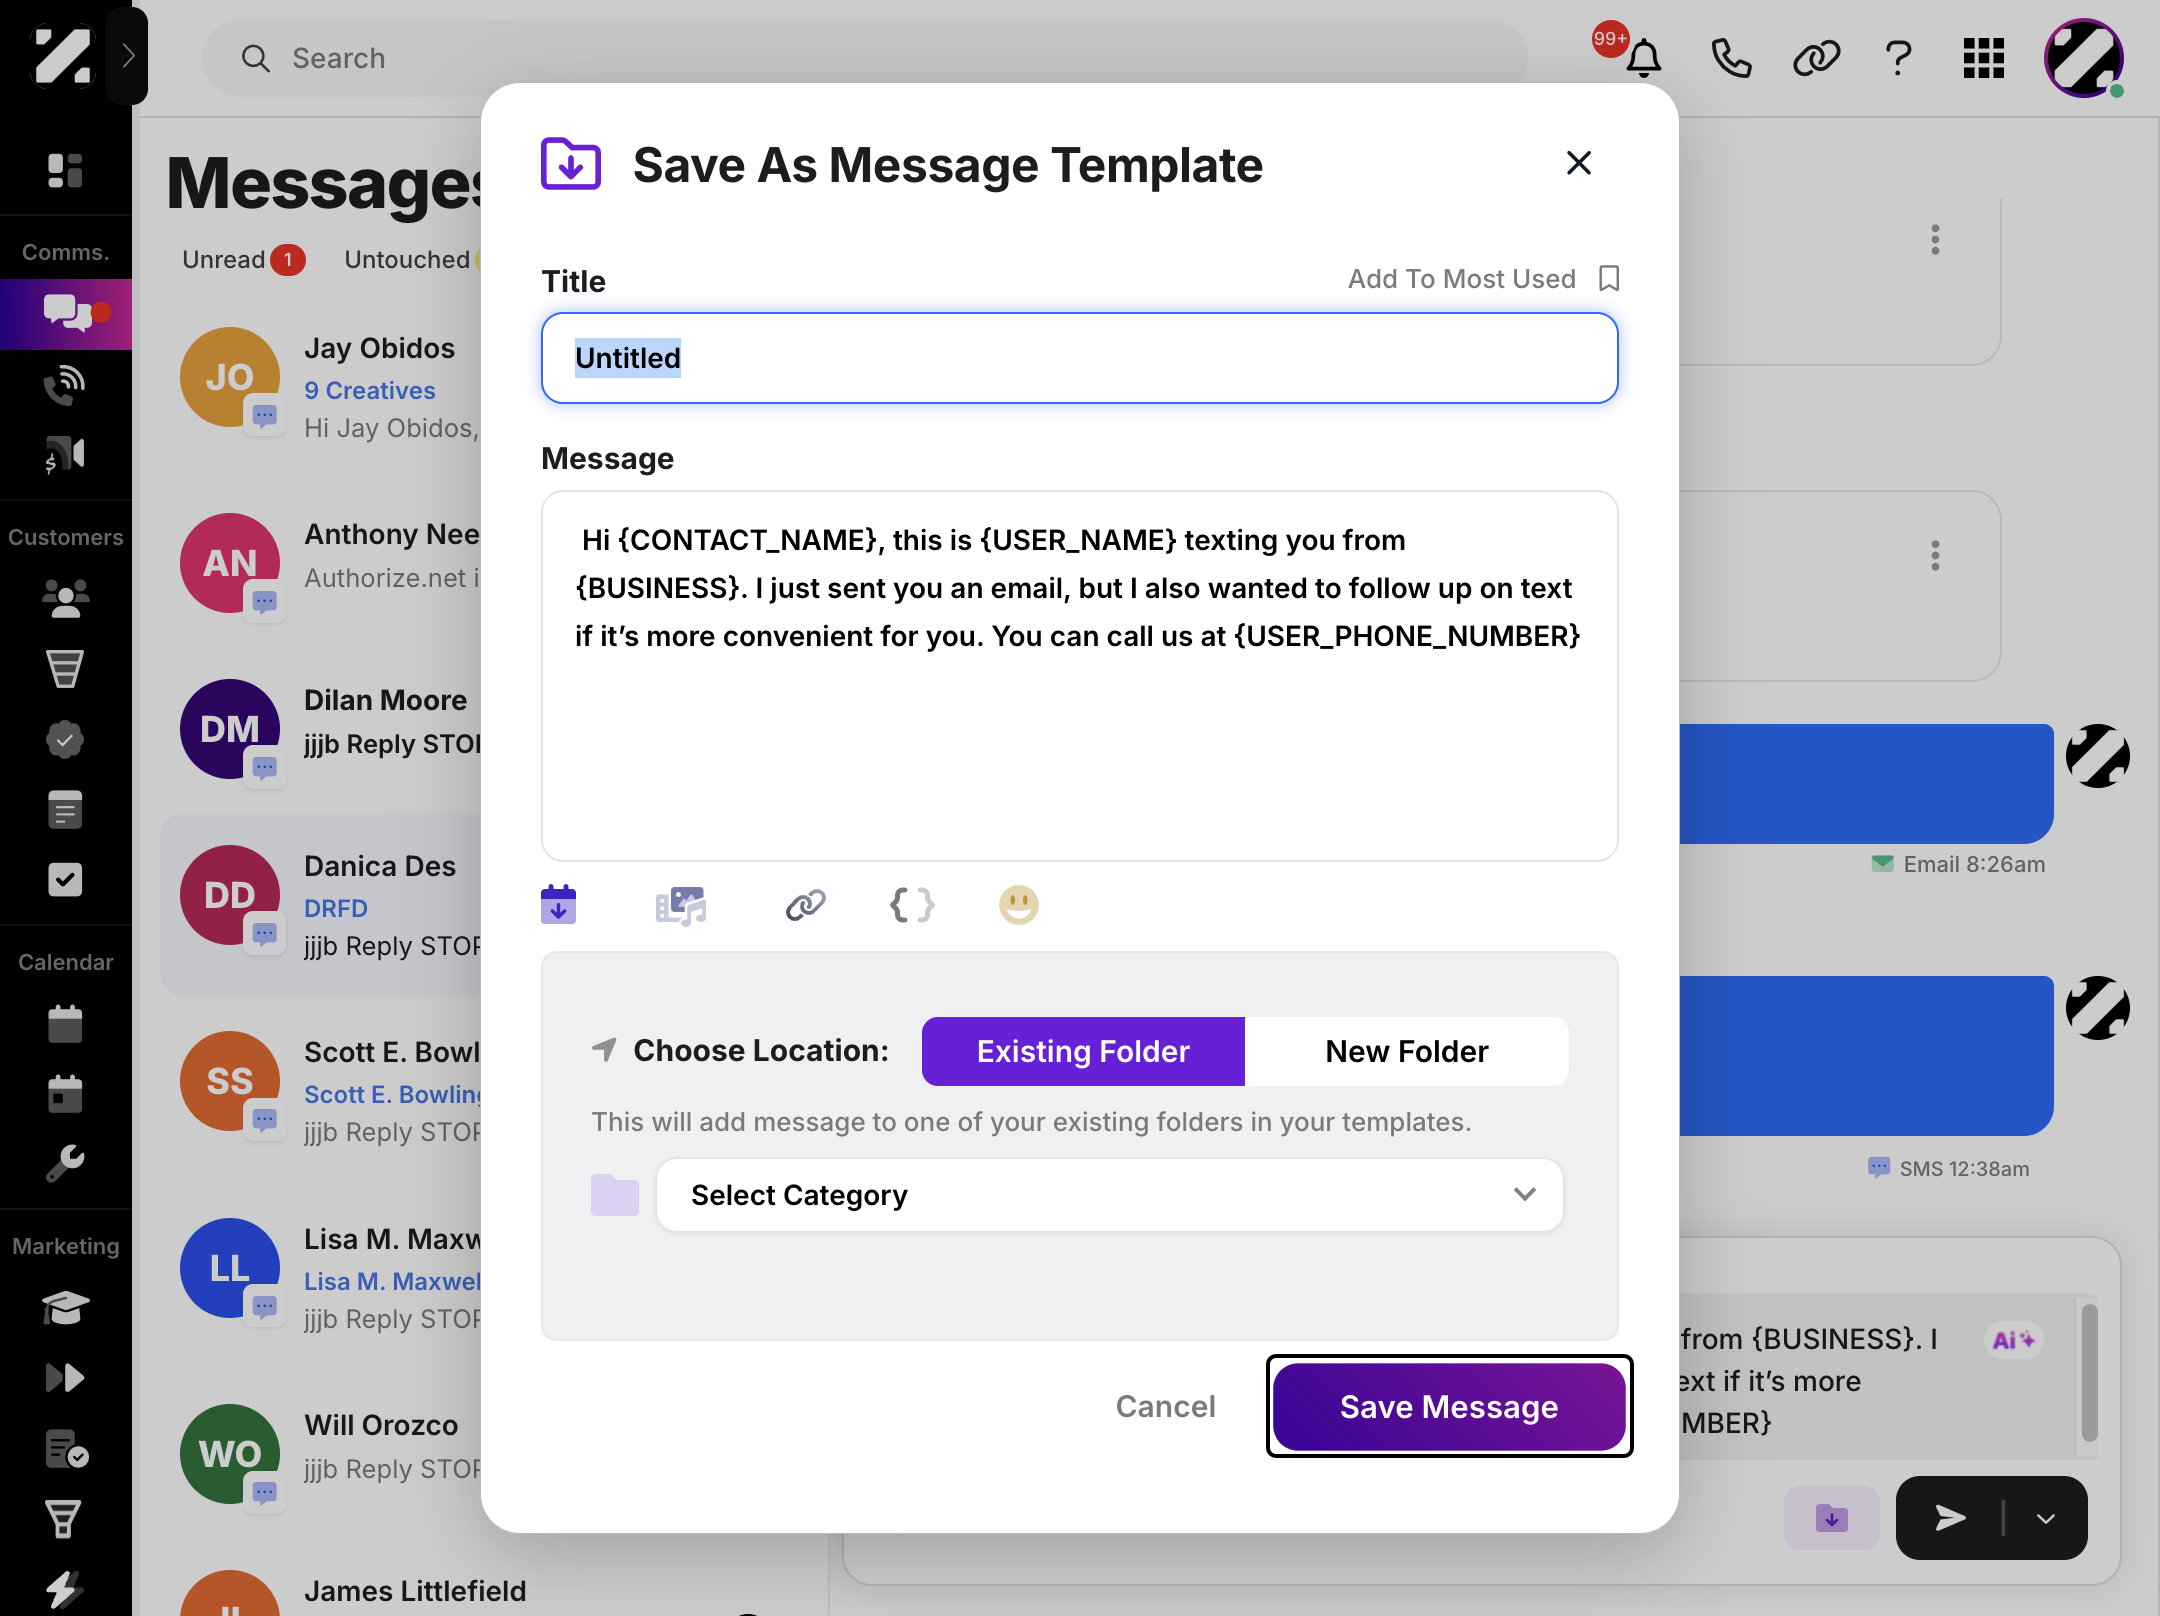This screenshot has width=2160, height=1616.
Task: Open the calls phone icon in sidebar
Action: pyautogui.click(x=65, y=385)
